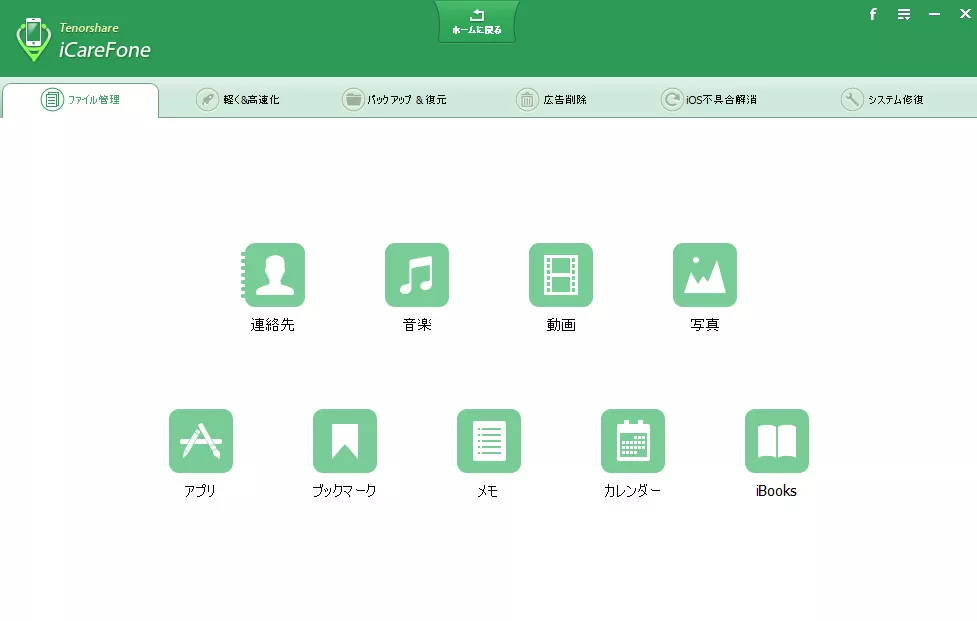Open the 音楽 music icon
The height and width of the screenshot is (621, 977).
coord(417,275)
